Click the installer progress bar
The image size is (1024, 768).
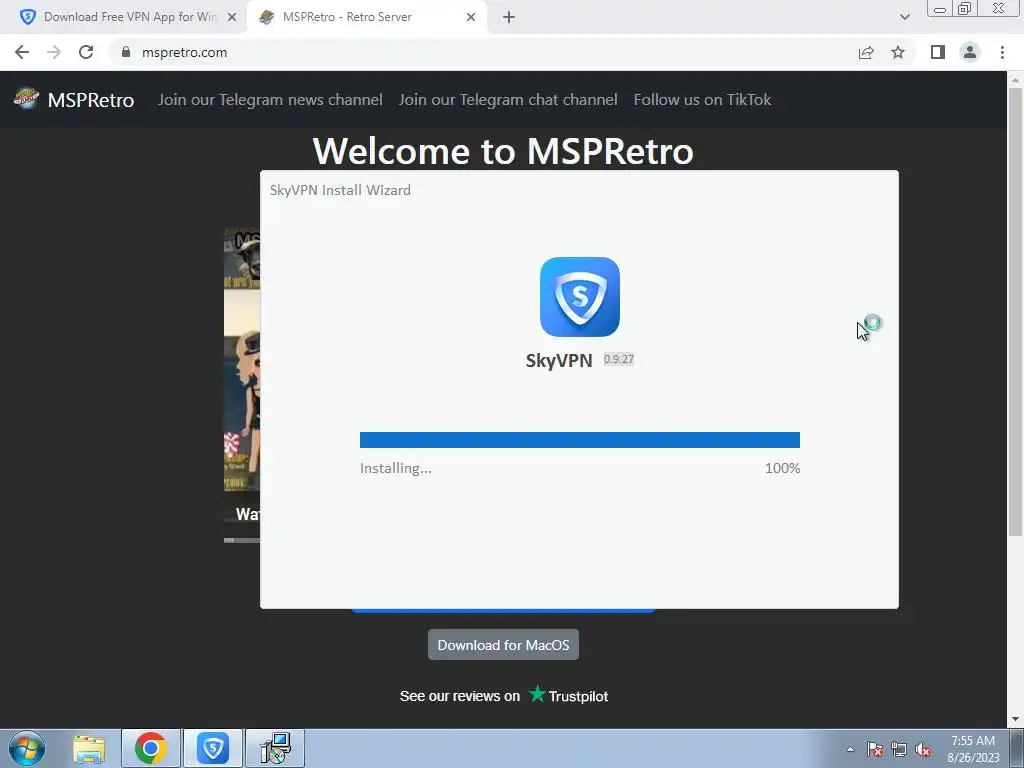580,440
